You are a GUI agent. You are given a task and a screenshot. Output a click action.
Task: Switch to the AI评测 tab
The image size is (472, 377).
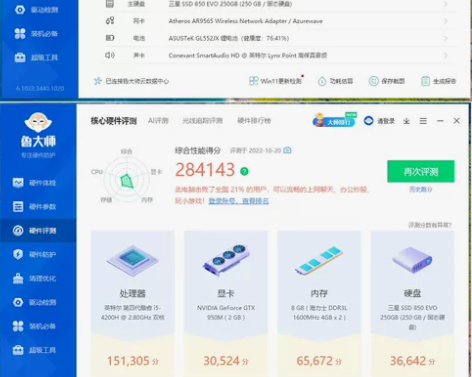click(x=158, y=121)
